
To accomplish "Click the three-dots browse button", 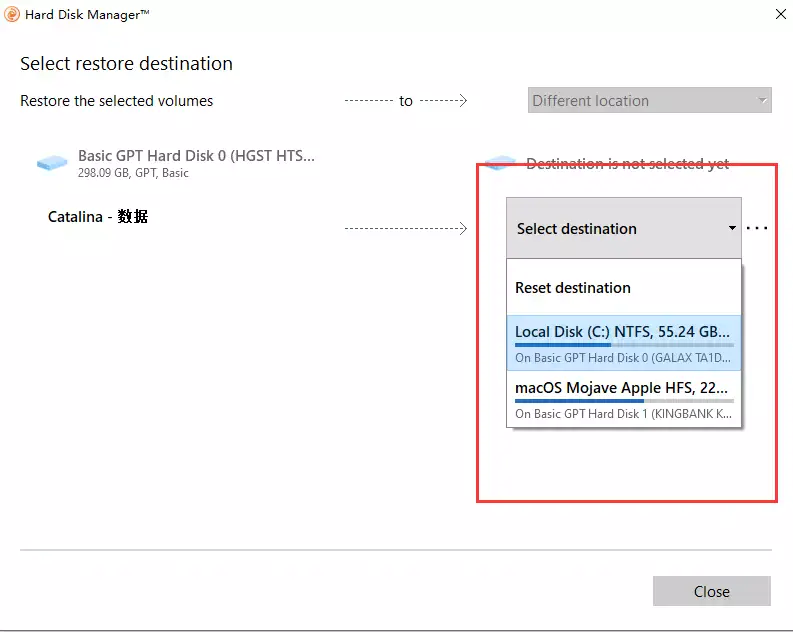I will (757, 228).
